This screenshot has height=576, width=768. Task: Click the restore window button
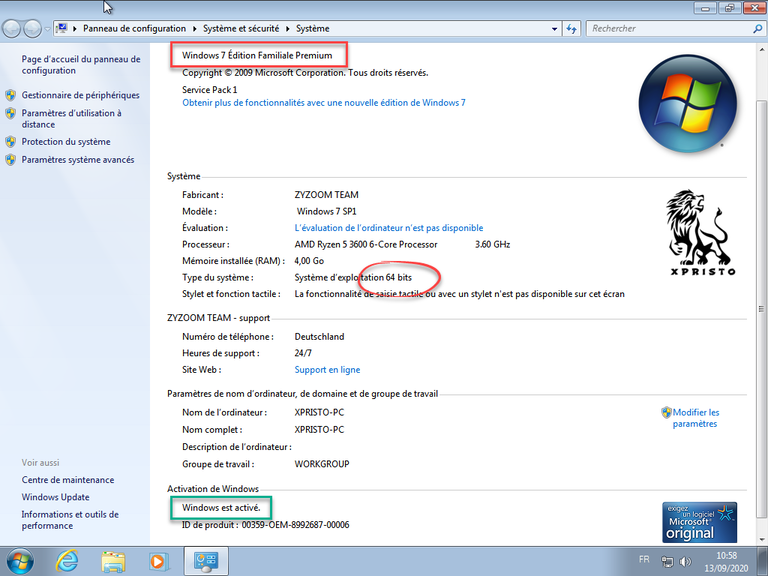click(x=729, y=7)
